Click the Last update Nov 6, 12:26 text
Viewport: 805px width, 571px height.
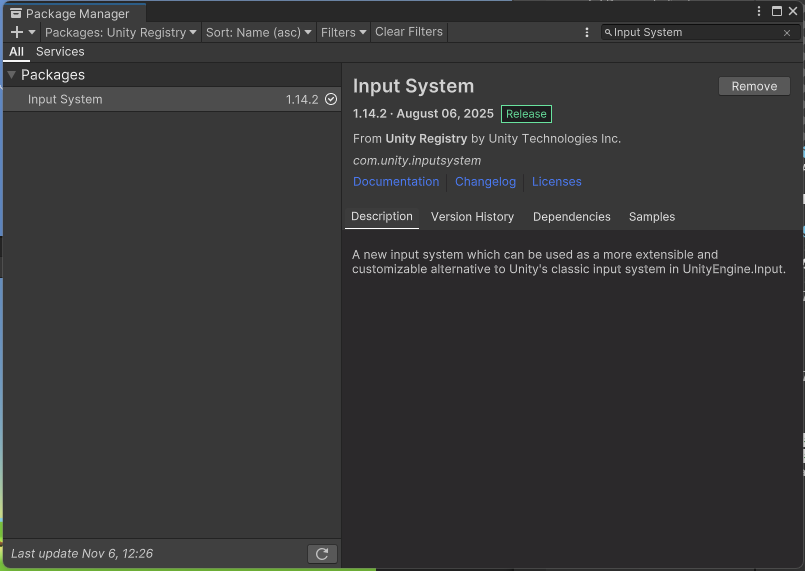click(82, 554)
